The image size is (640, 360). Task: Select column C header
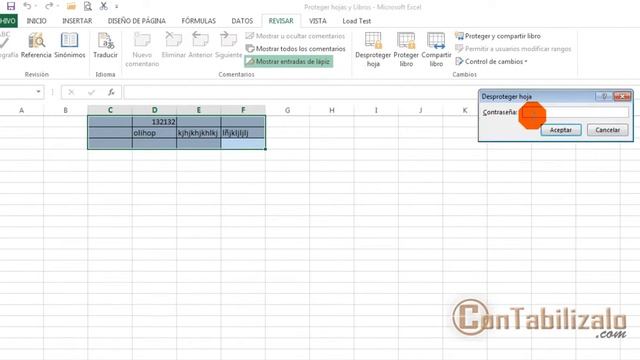pos(110,110)
